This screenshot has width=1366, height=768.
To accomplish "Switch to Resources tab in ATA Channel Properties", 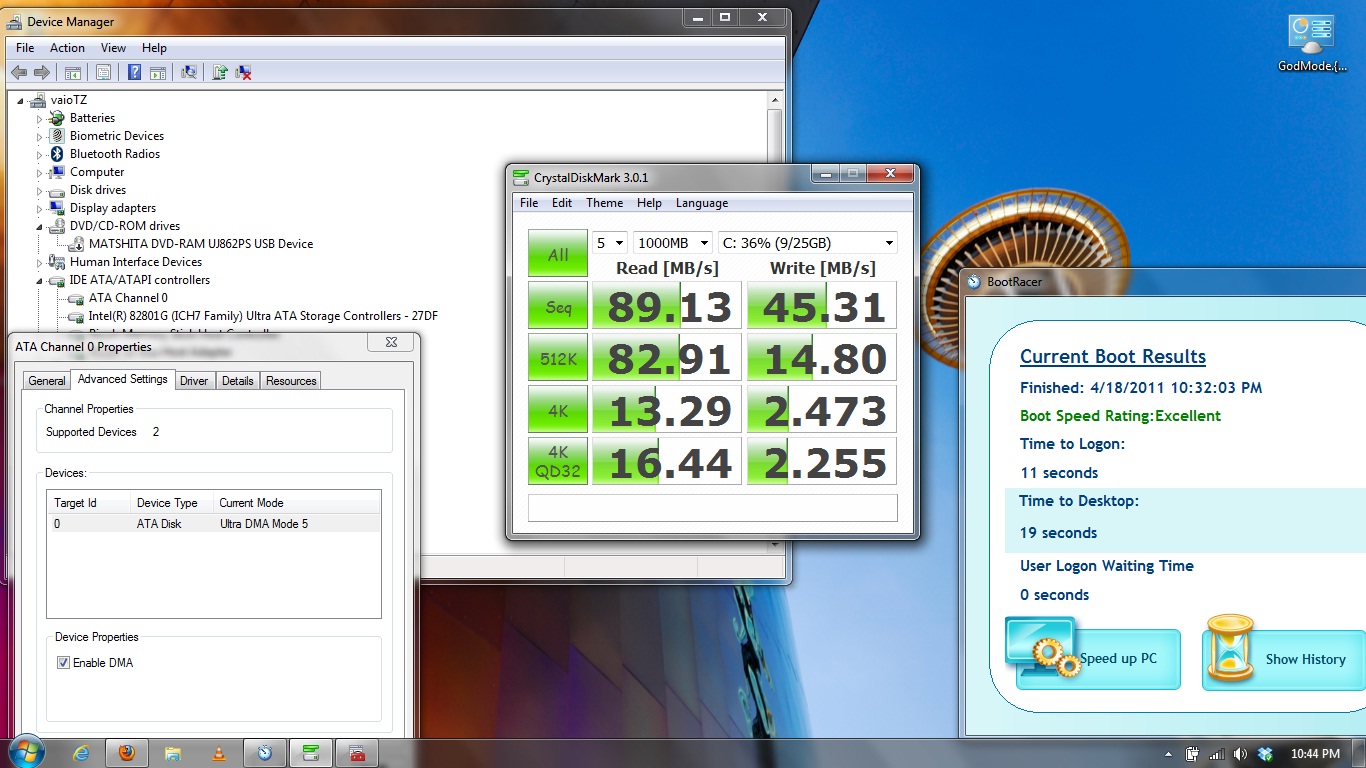I will pyautogui.click(x=291, y=381).
